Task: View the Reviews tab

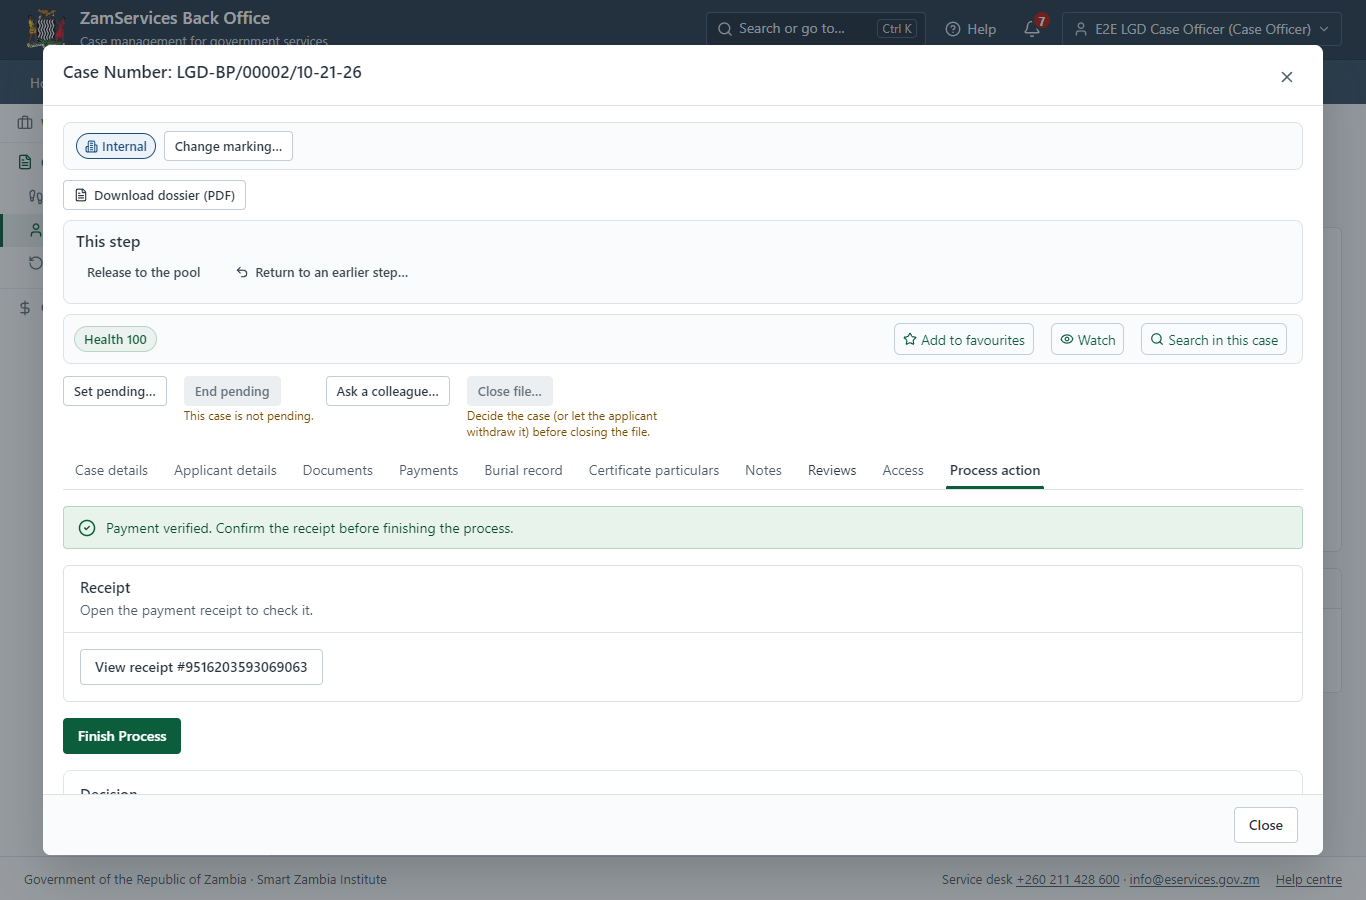Action: click(832, 471)
